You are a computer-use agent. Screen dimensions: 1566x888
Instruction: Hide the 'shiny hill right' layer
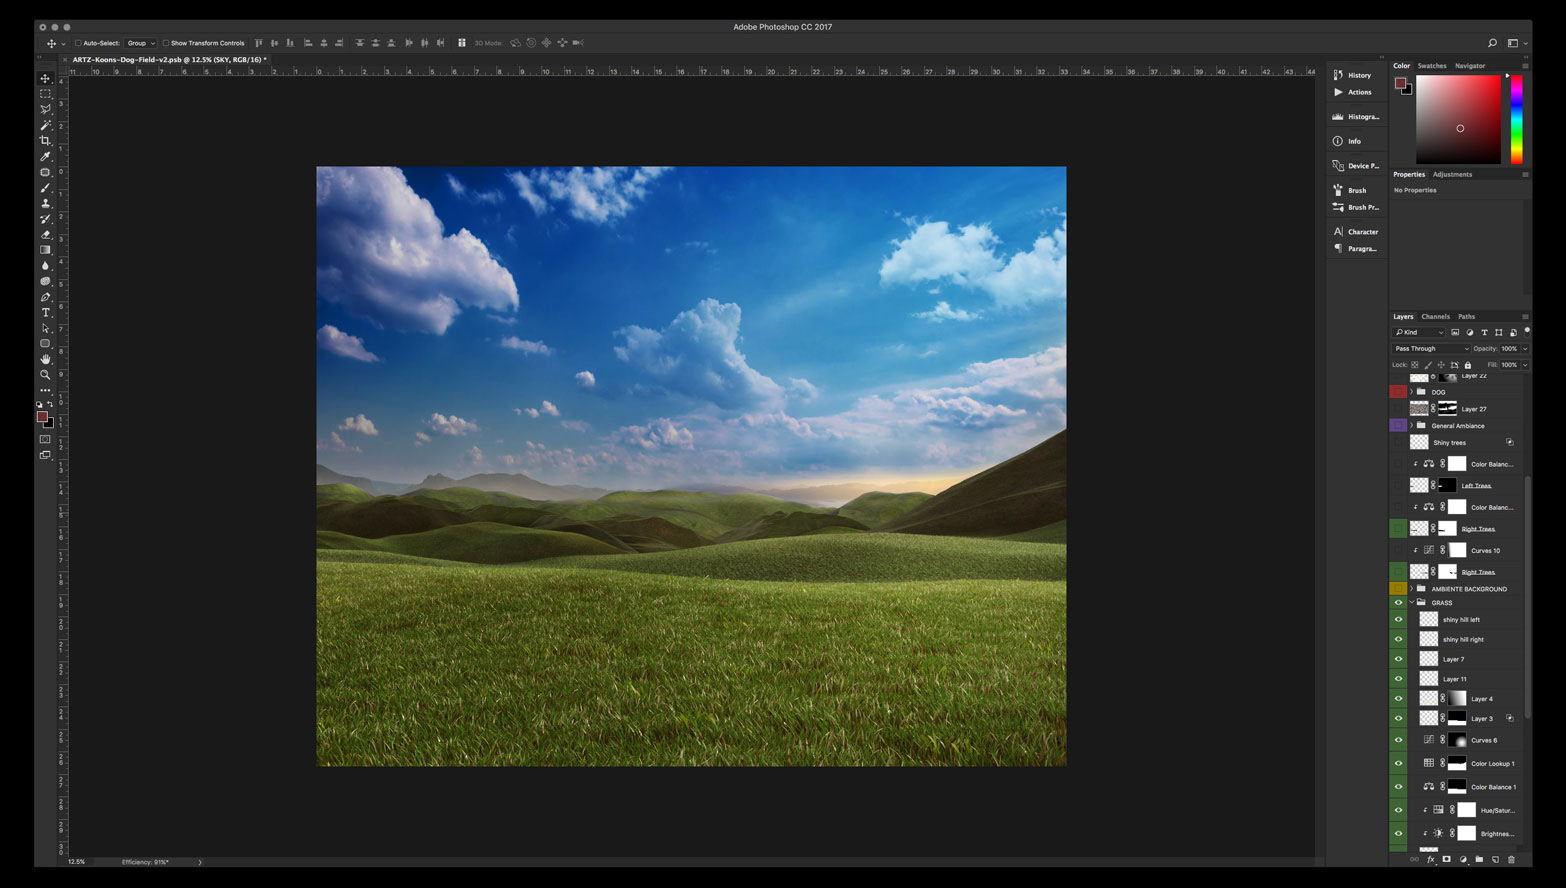pos(1398,639)
